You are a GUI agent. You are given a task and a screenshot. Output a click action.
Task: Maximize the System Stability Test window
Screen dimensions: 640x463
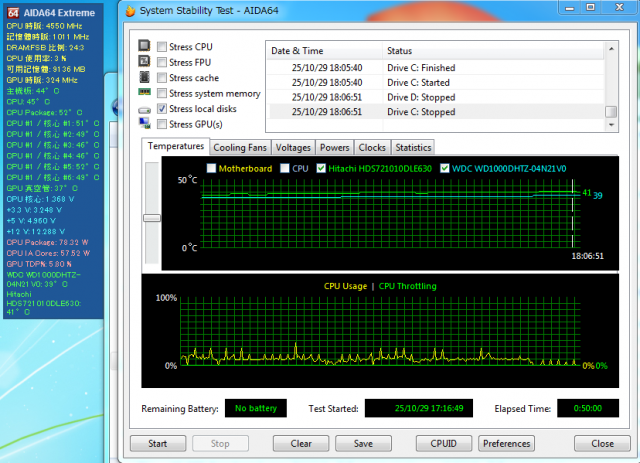point(591,7)
